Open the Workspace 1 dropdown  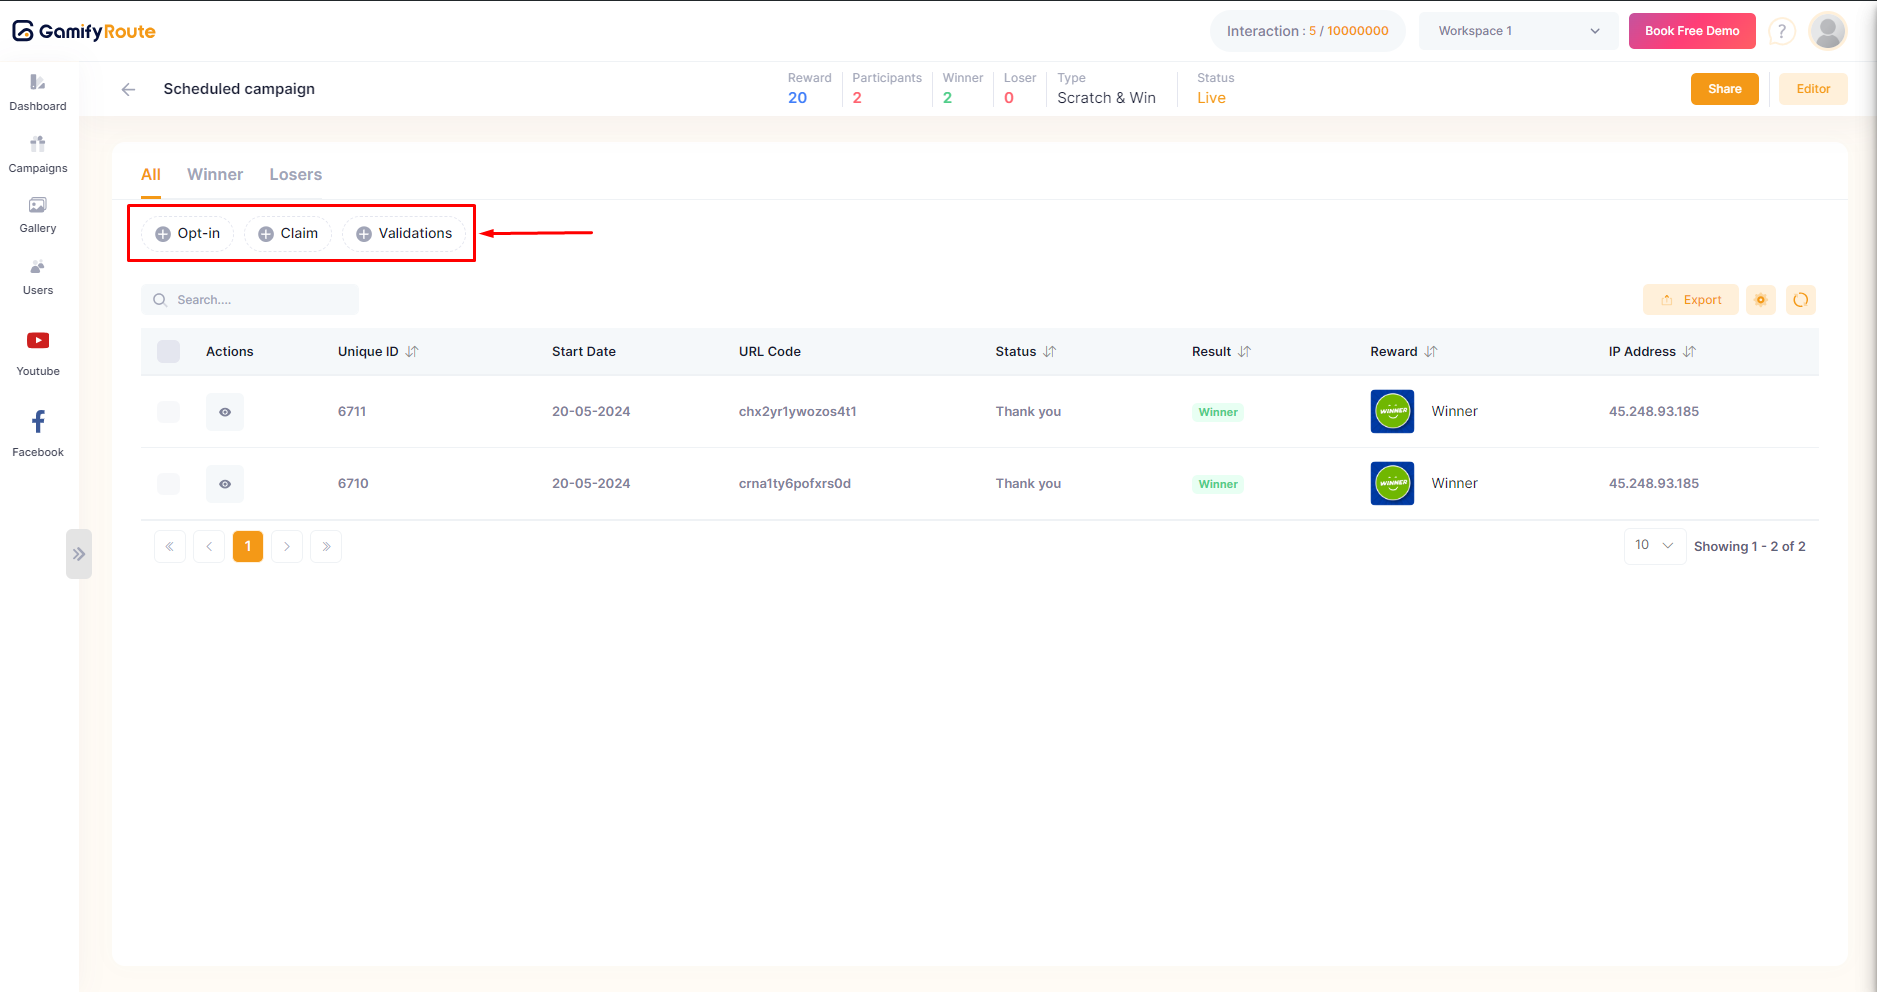[1517, 31]
